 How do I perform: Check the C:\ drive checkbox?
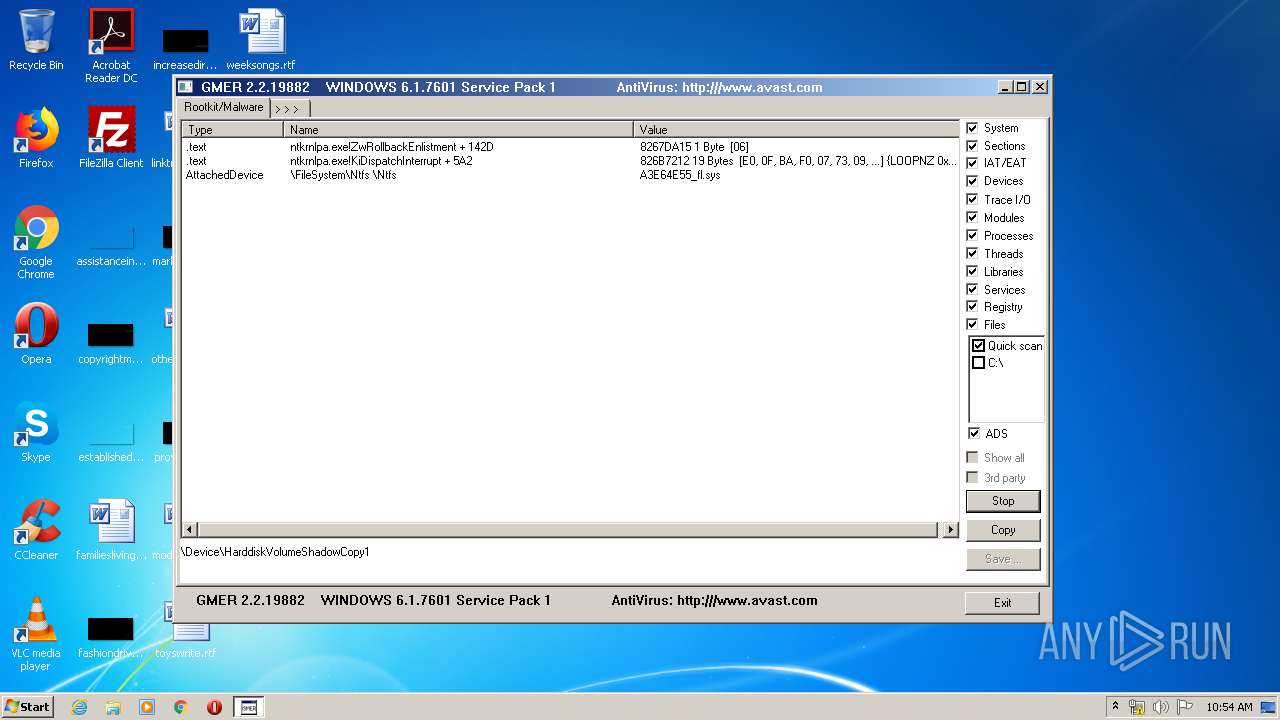click(x=978, y=363)
